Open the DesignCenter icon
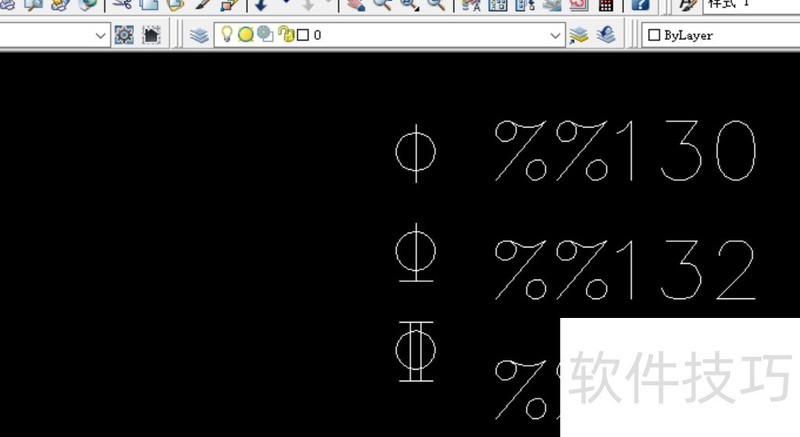 pos(497,5)
